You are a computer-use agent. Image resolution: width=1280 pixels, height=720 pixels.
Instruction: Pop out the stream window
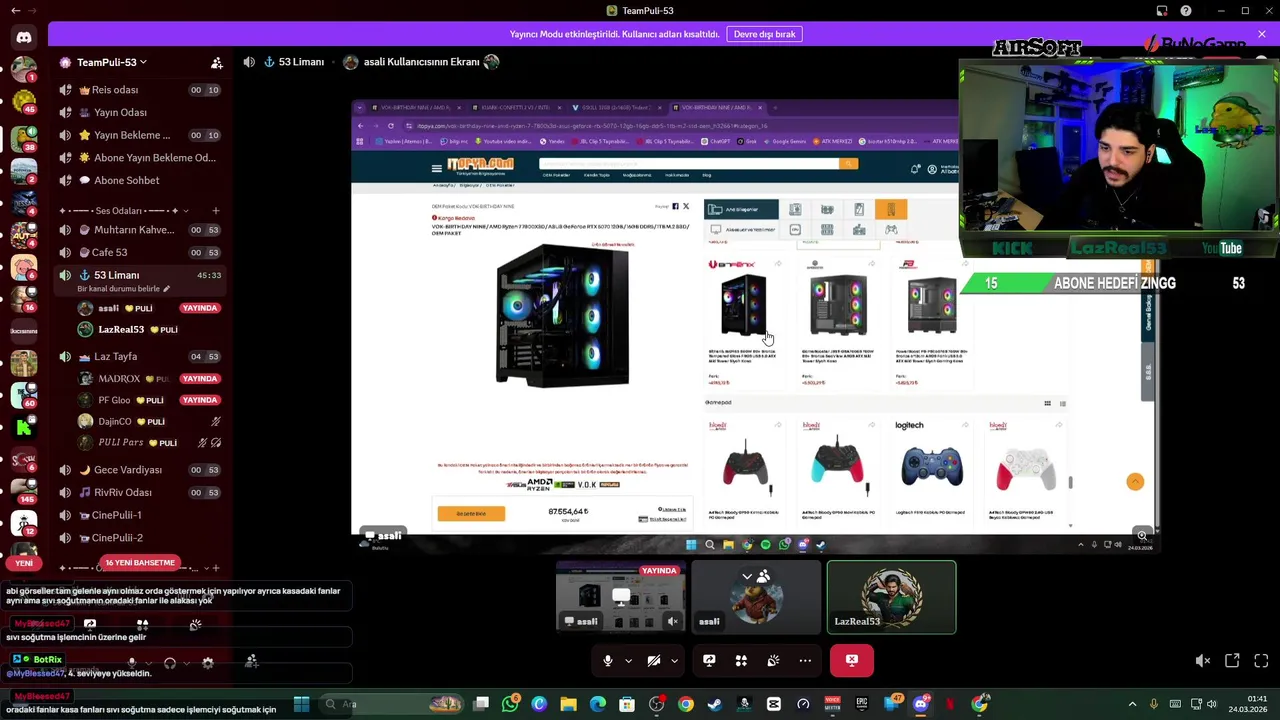(1232, 660)
